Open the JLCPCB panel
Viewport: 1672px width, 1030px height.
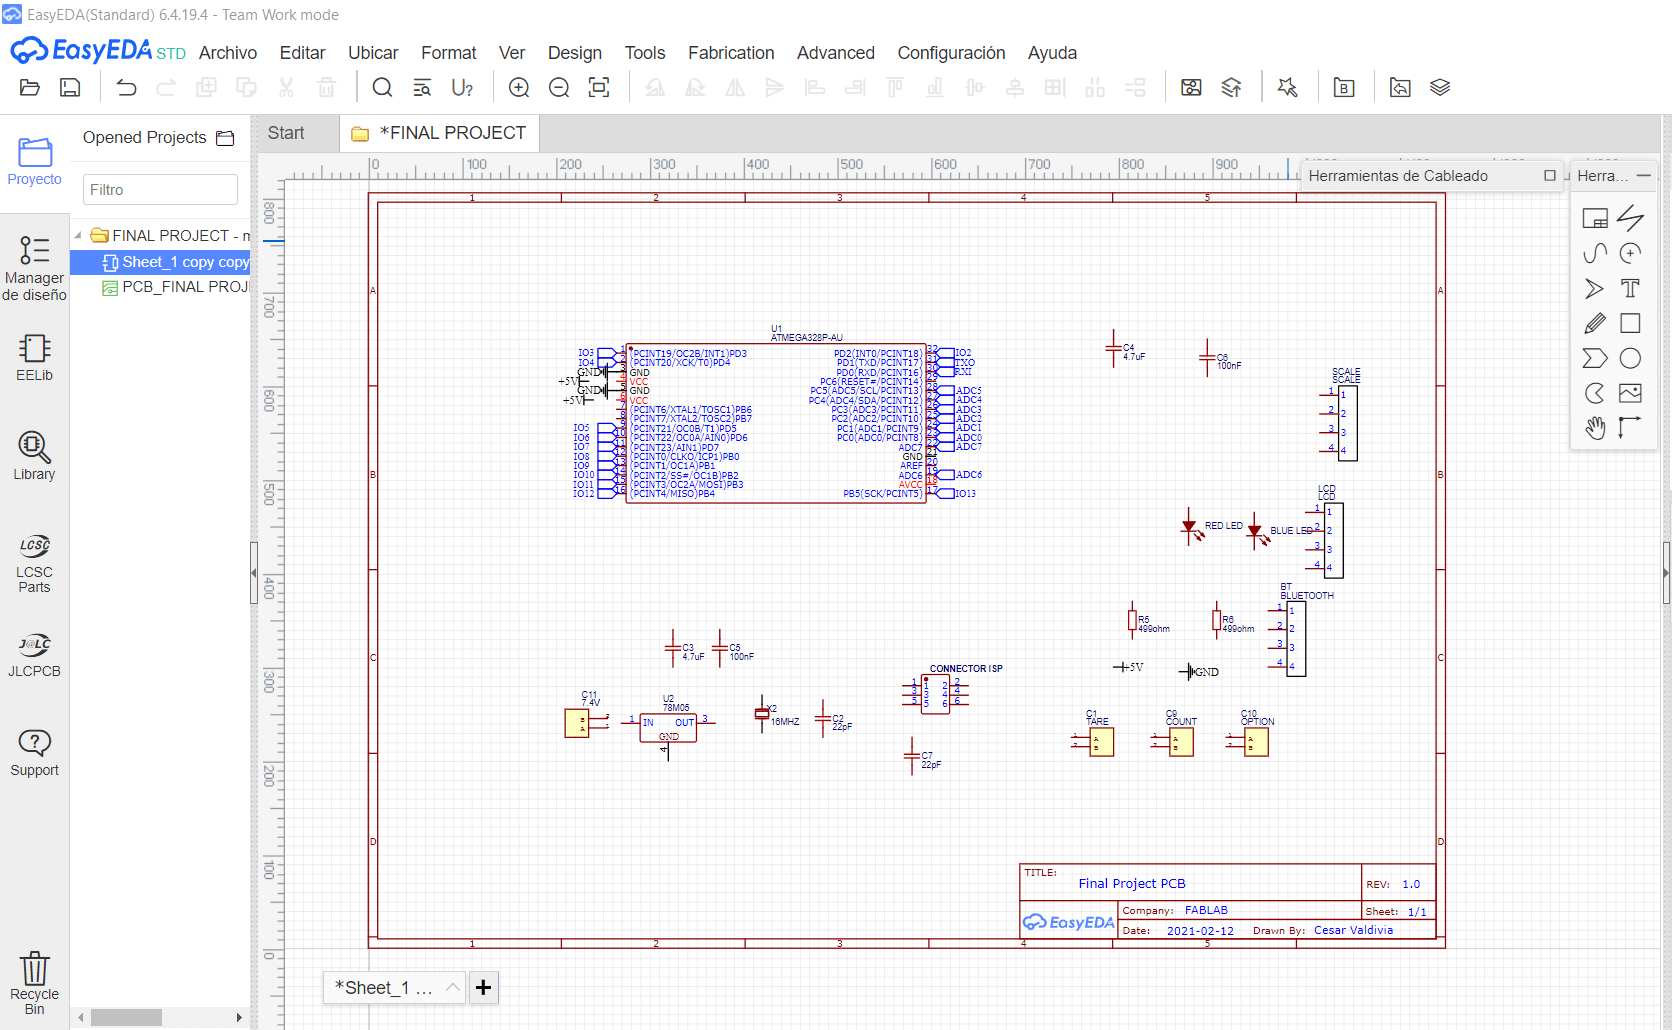[x=34, y=655]
